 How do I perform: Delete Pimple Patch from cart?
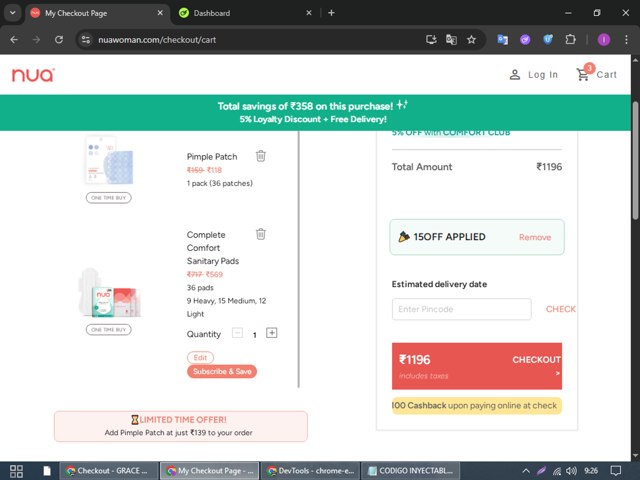click(260, 156)
